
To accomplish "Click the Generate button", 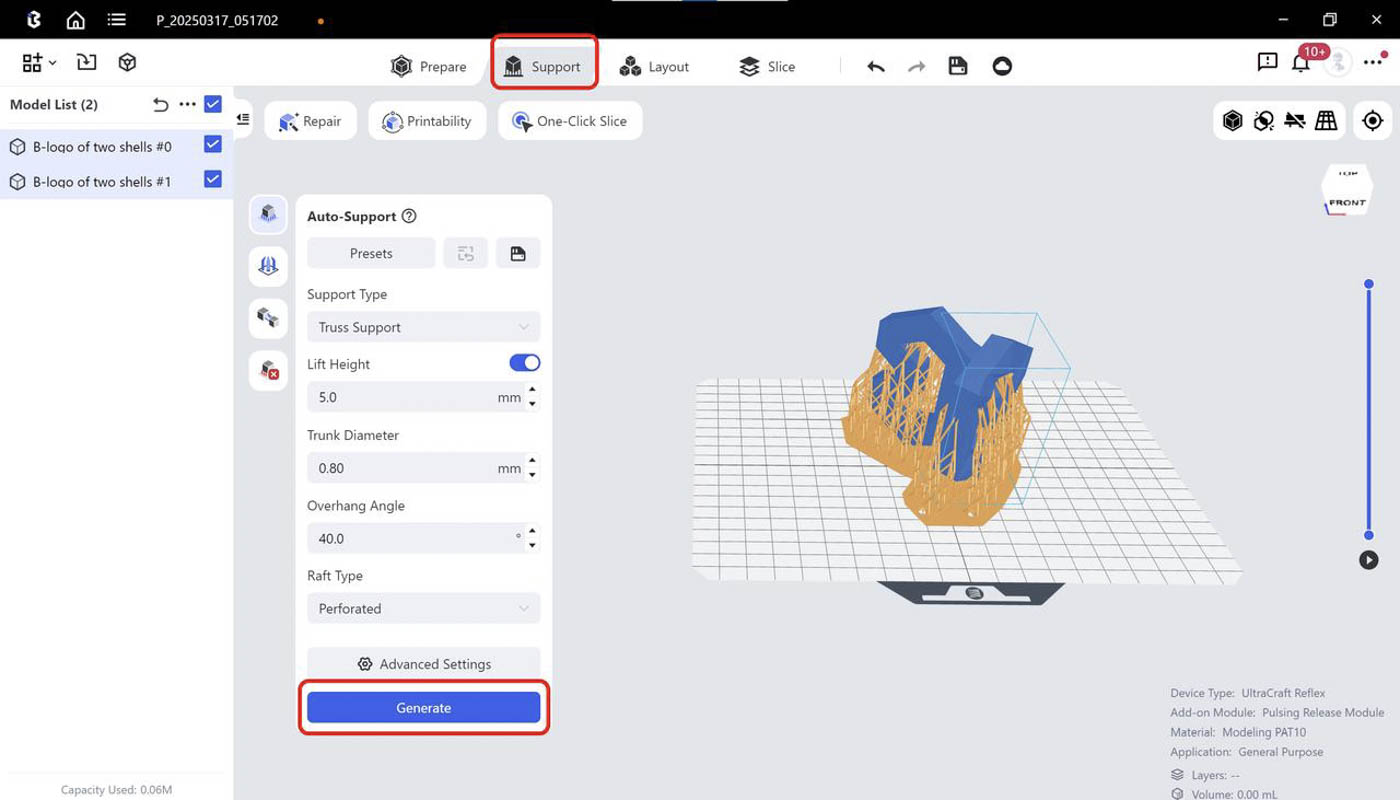I will coord(423,707).
